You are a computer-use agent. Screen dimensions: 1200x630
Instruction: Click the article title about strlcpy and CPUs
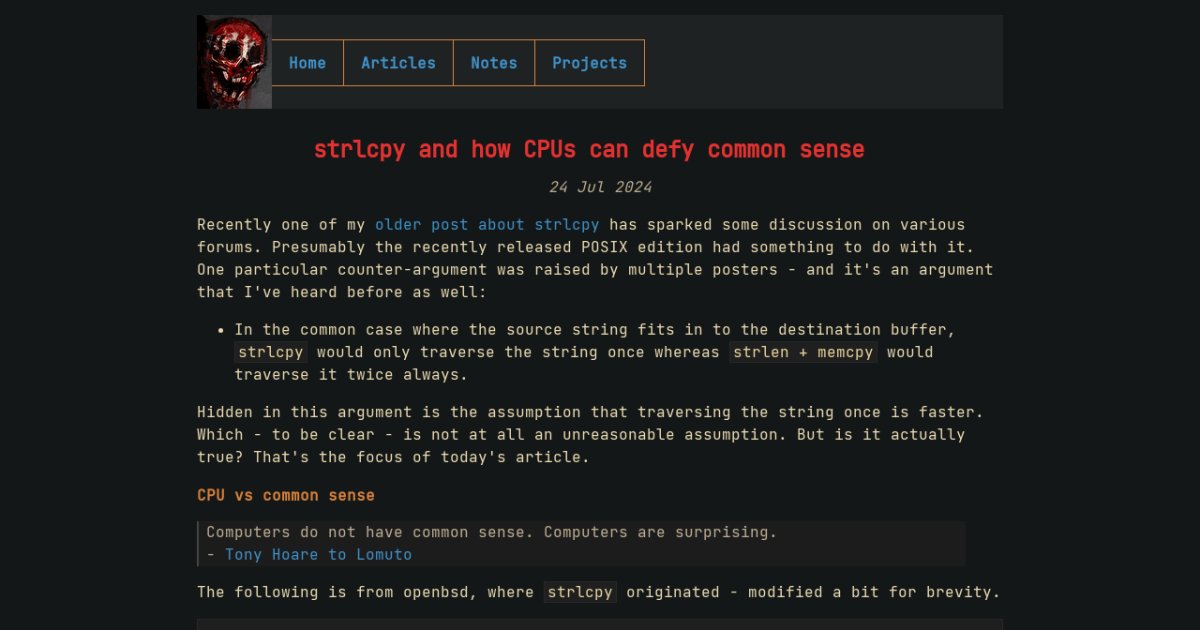589,150
